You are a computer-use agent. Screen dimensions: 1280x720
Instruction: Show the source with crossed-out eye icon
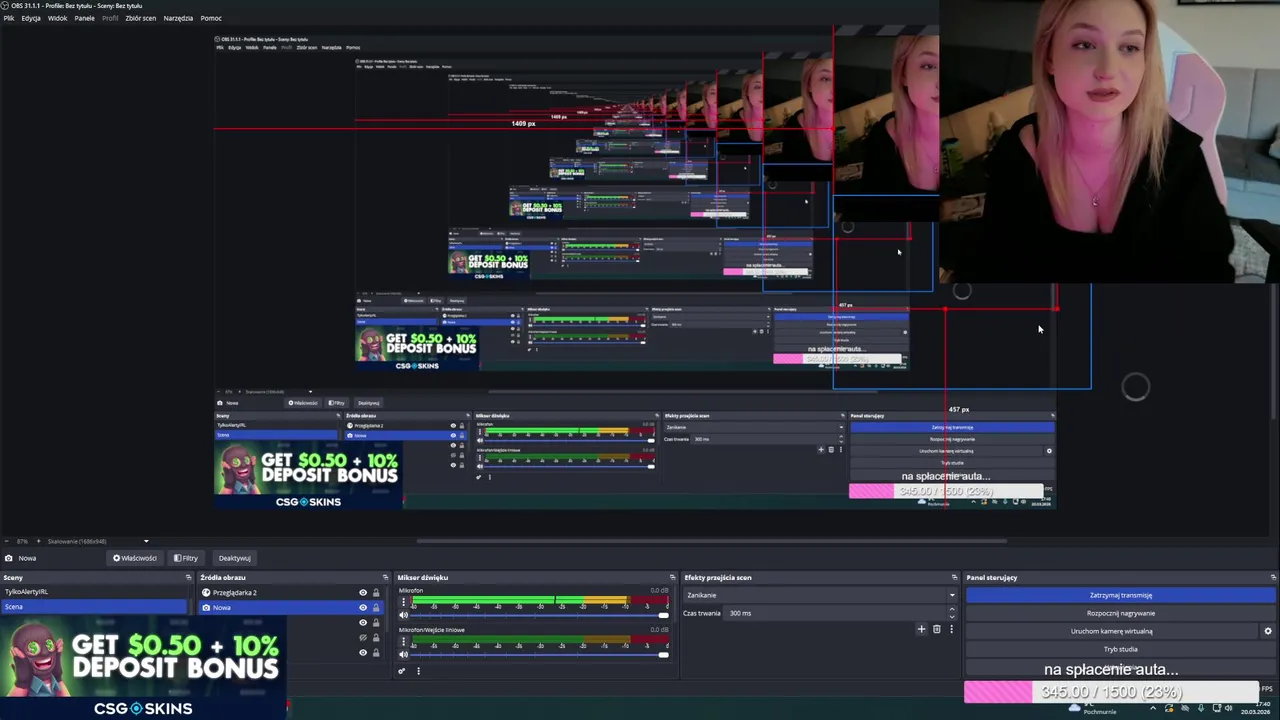(x=363, y=638)
